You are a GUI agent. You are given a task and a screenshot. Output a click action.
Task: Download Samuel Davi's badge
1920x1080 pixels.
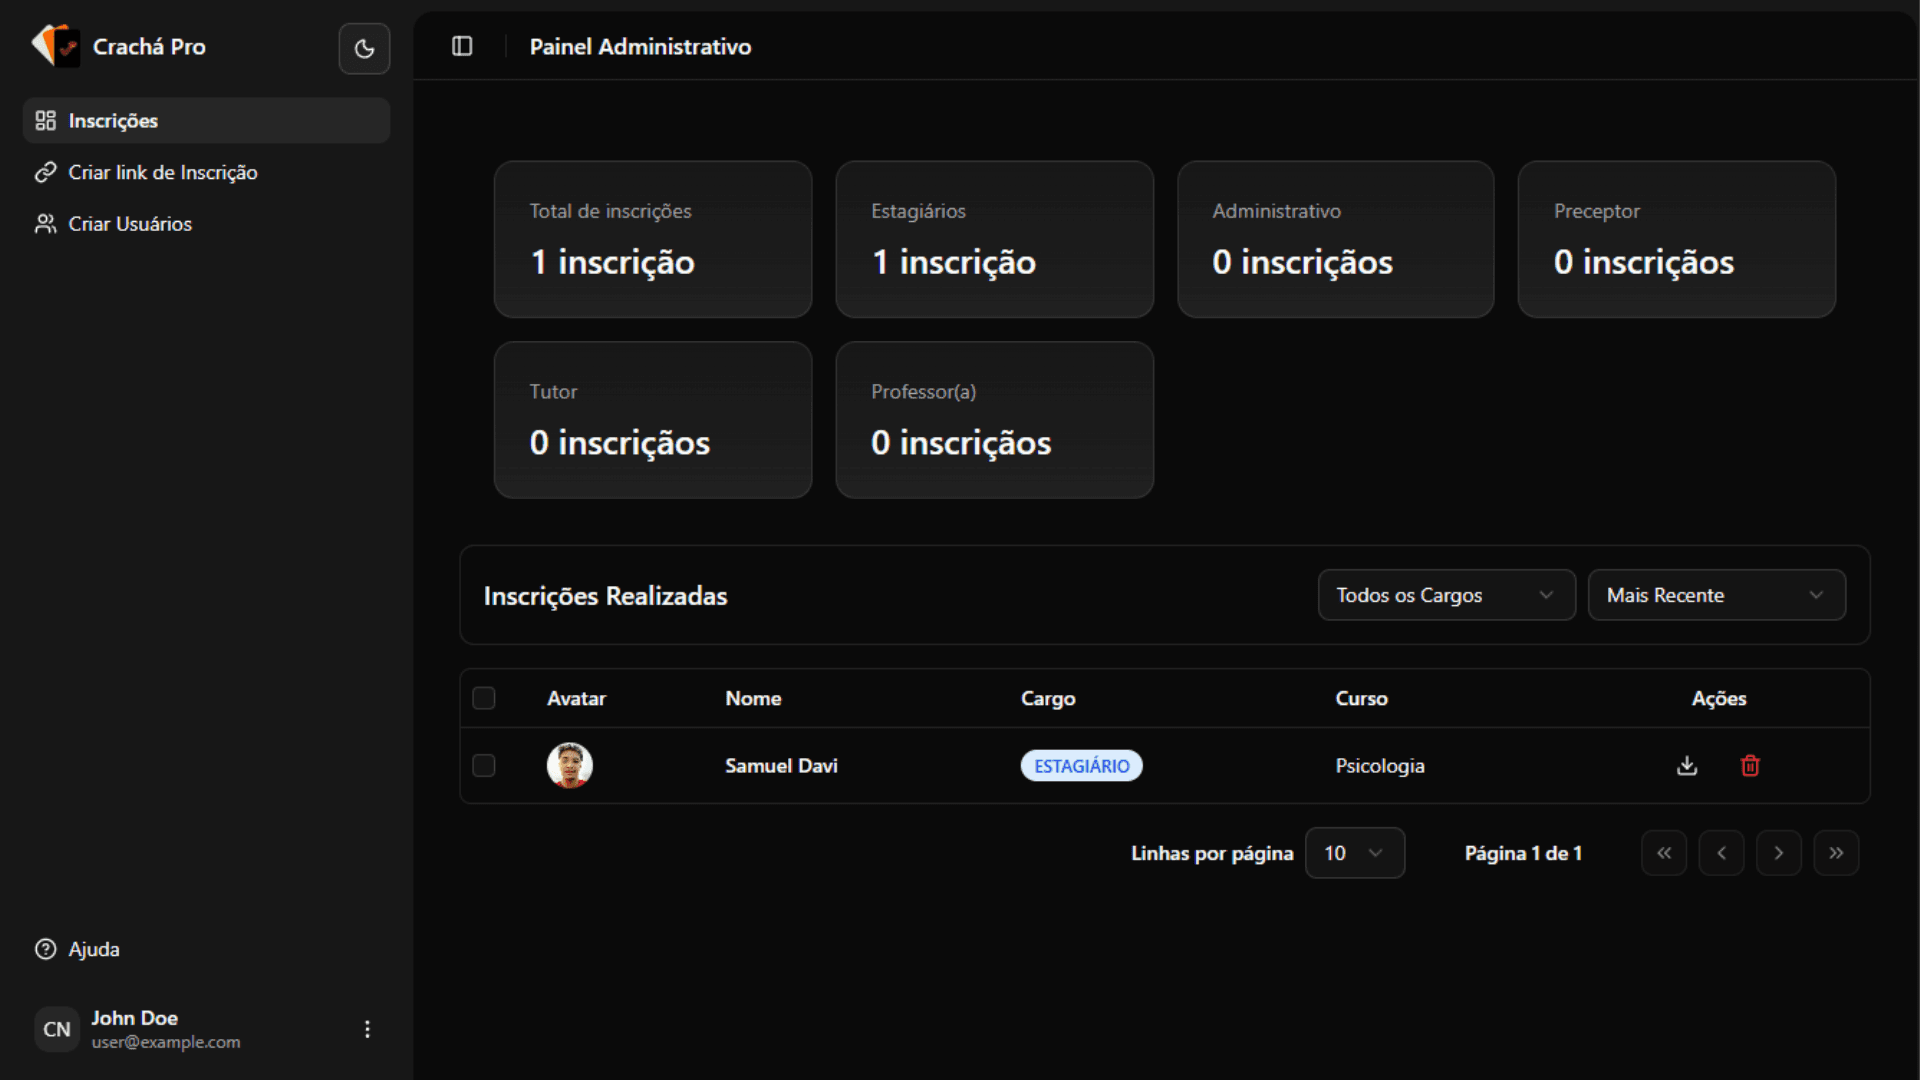coord(1687,766)
